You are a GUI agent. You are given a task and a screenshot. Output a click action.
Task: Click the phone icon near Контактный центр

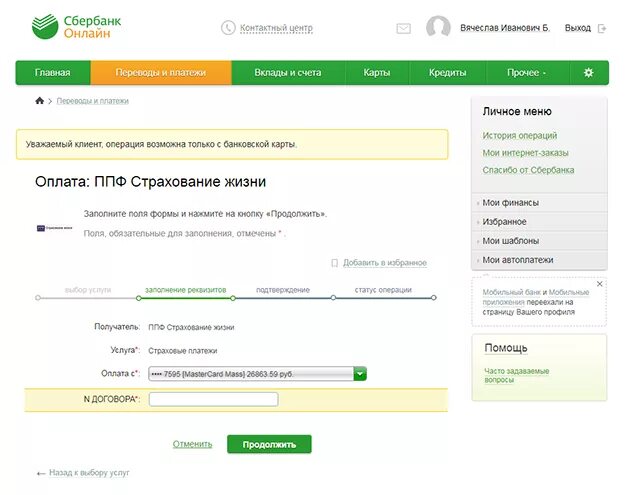point(228,28)
